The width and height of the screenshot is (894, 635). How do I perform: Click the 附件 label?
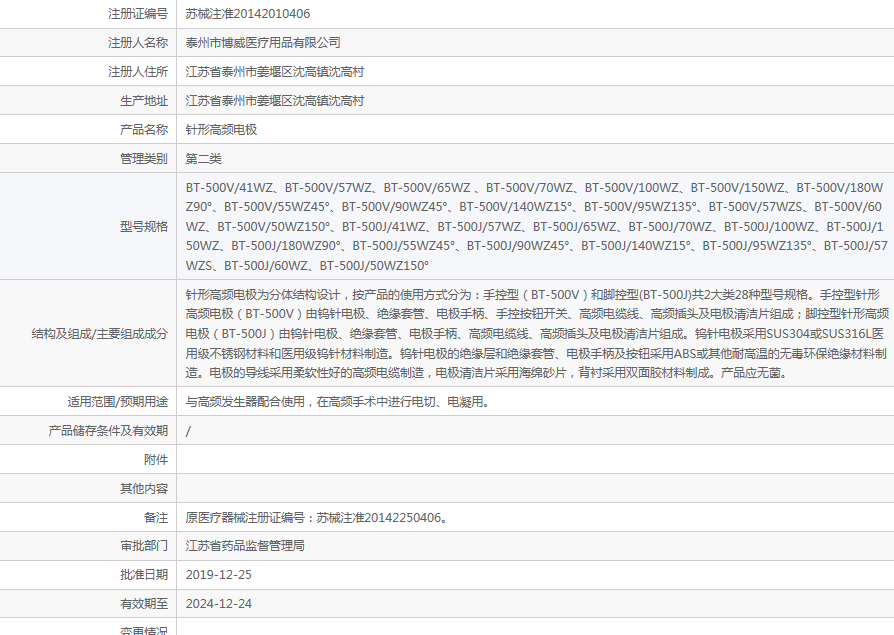click(x=156, y=460)
